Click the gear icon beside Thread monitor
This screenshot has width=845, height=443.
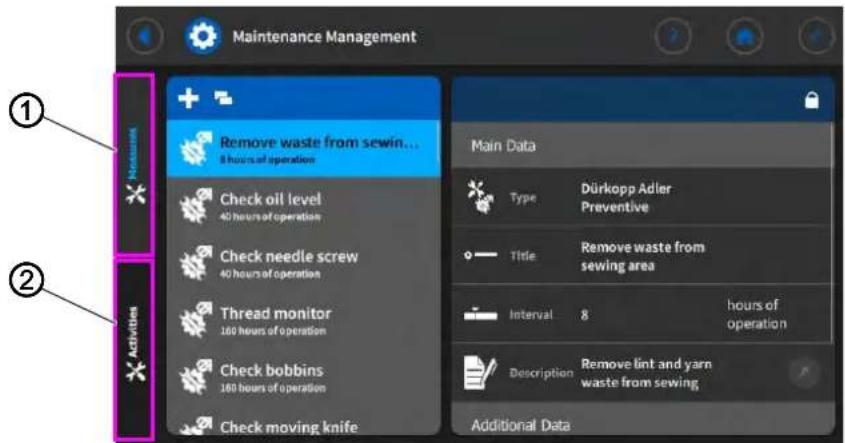[195, 321]
